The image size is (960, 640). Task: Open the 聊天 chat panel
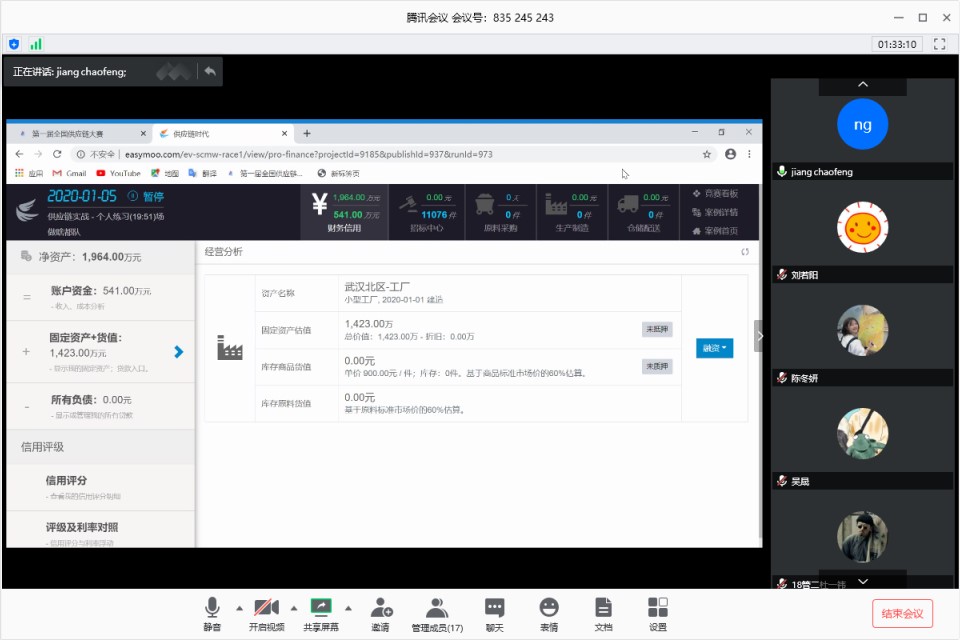click(x=494, y=613)
